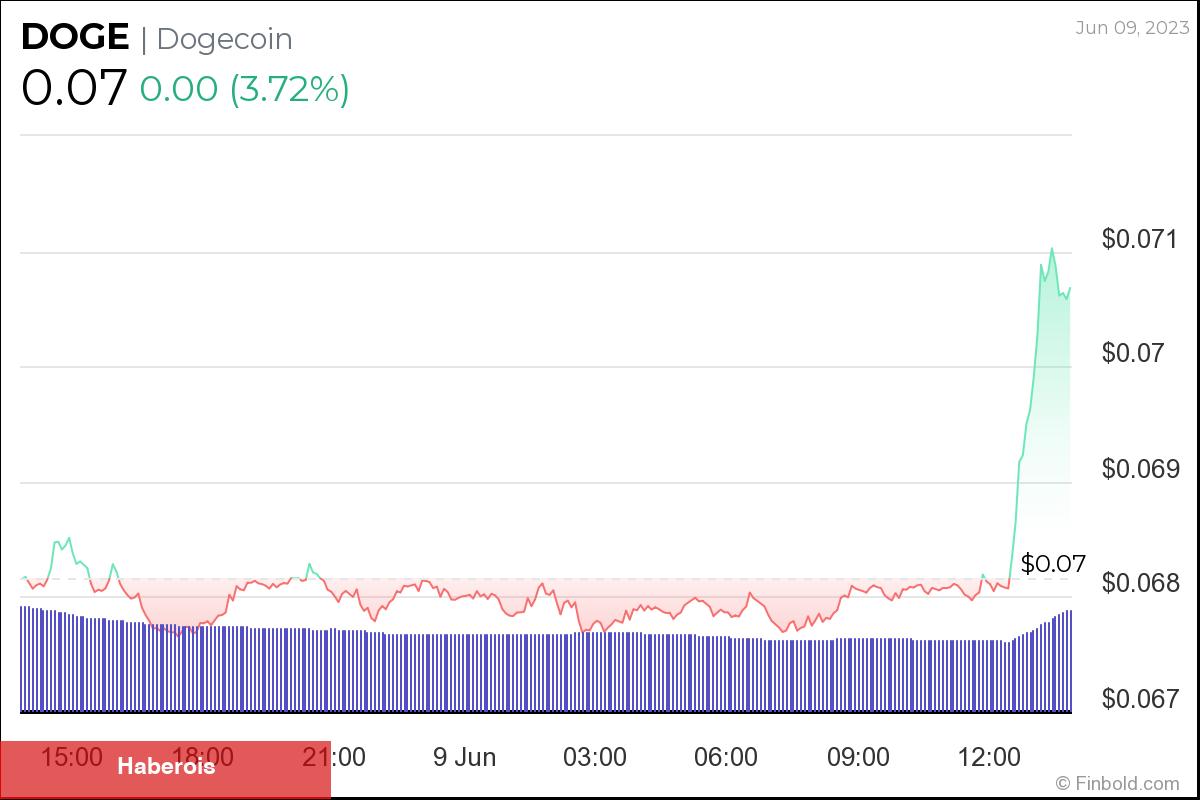1200x800 pixels.
Task: Click the $0.068 price axis label
Action: tap(1142, 583)
